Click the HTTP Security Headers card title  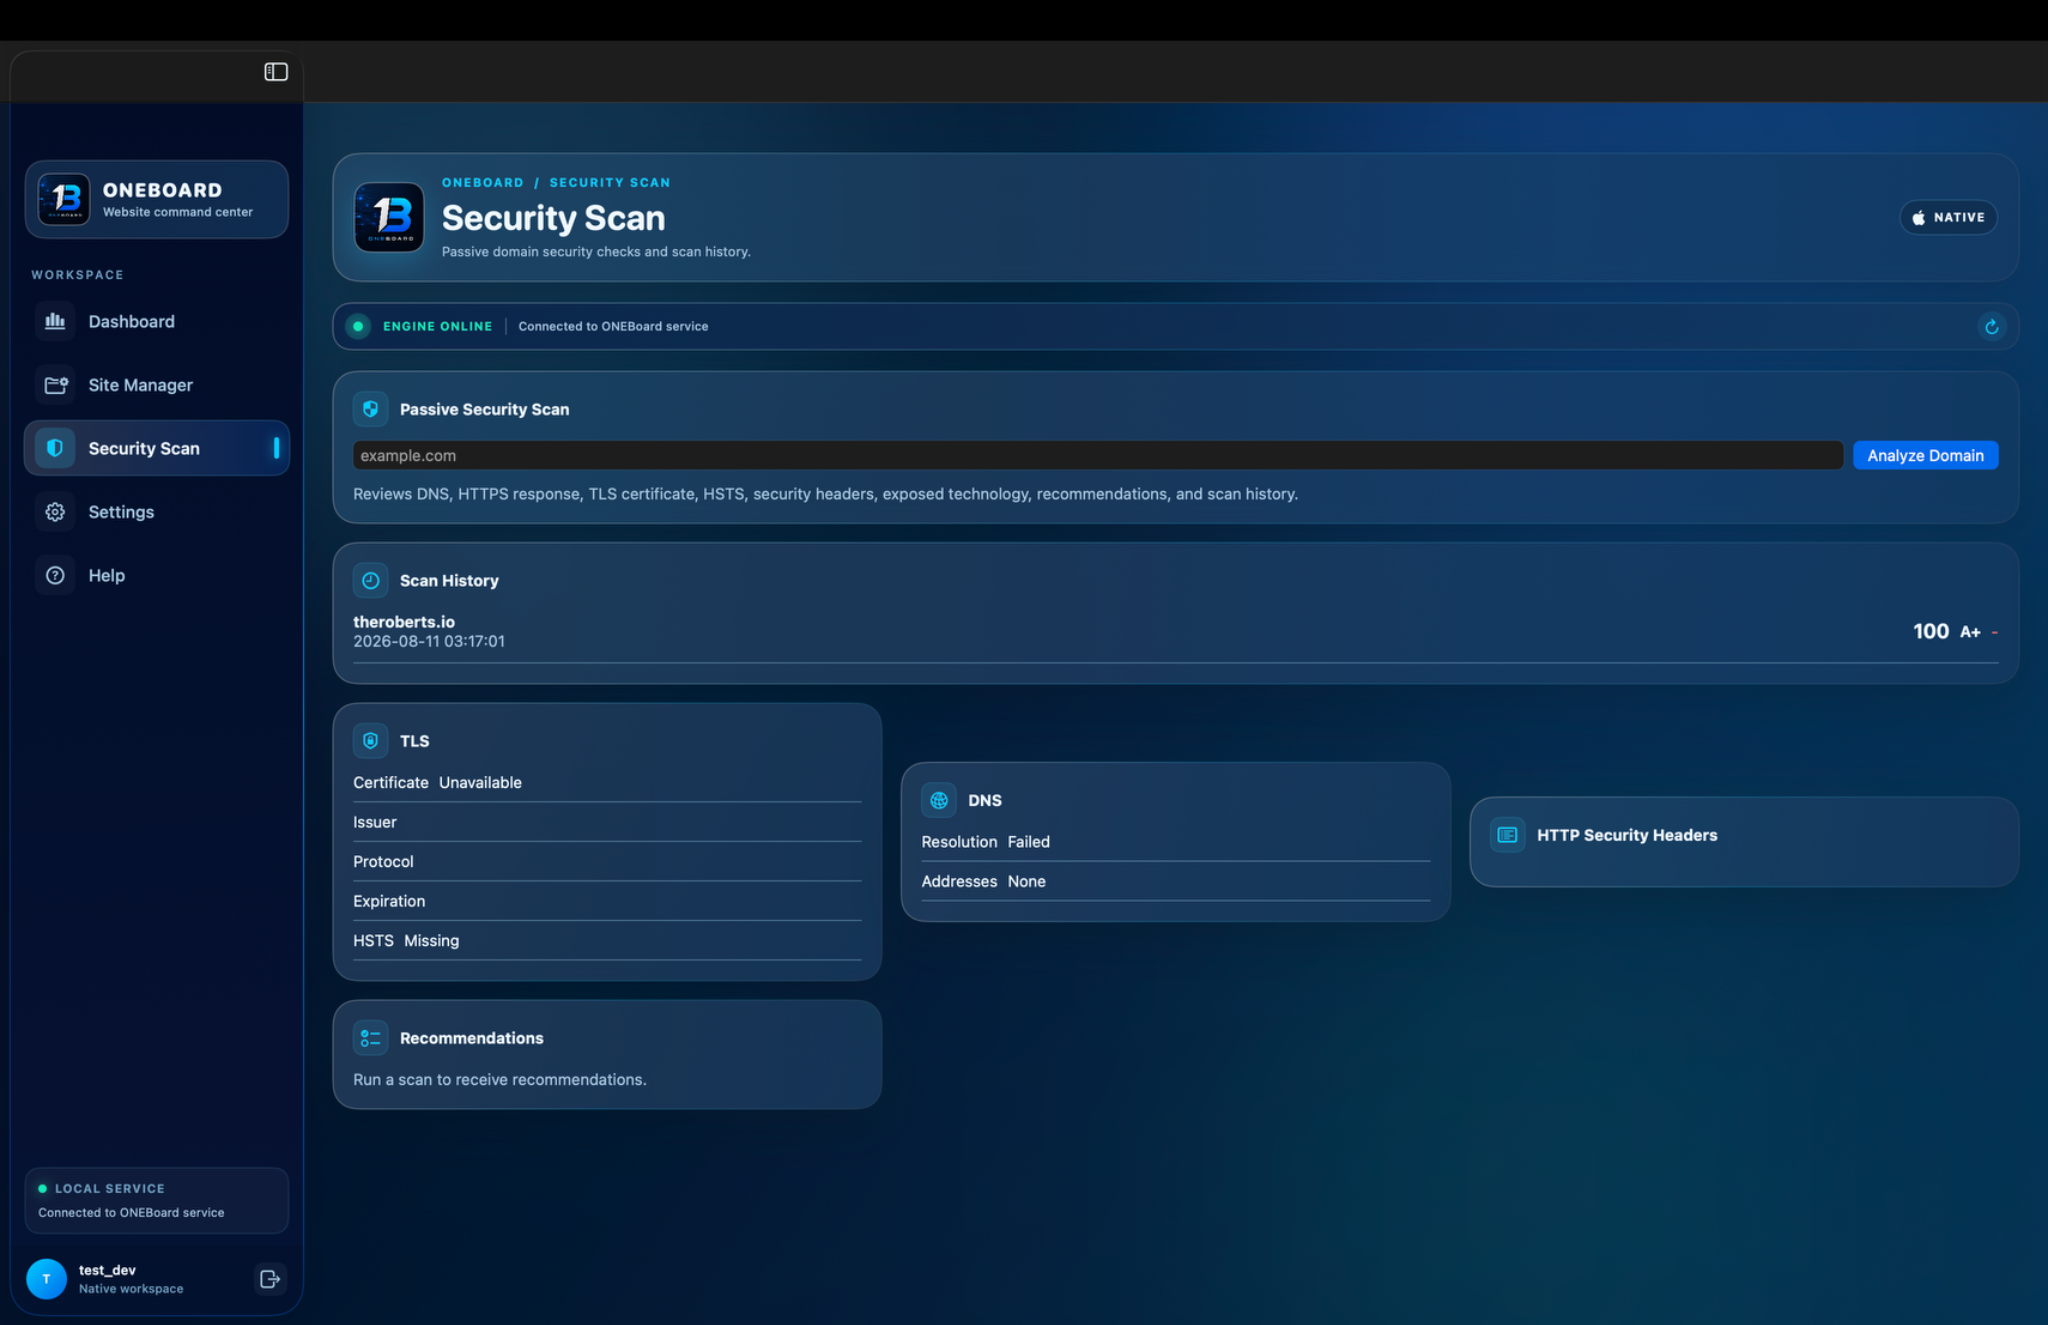point(1627,835)
